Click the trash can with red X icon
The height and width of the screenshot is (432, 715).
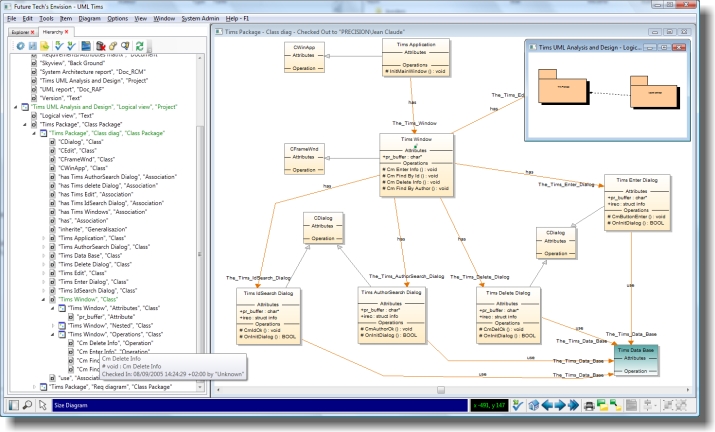coord(100,46)
